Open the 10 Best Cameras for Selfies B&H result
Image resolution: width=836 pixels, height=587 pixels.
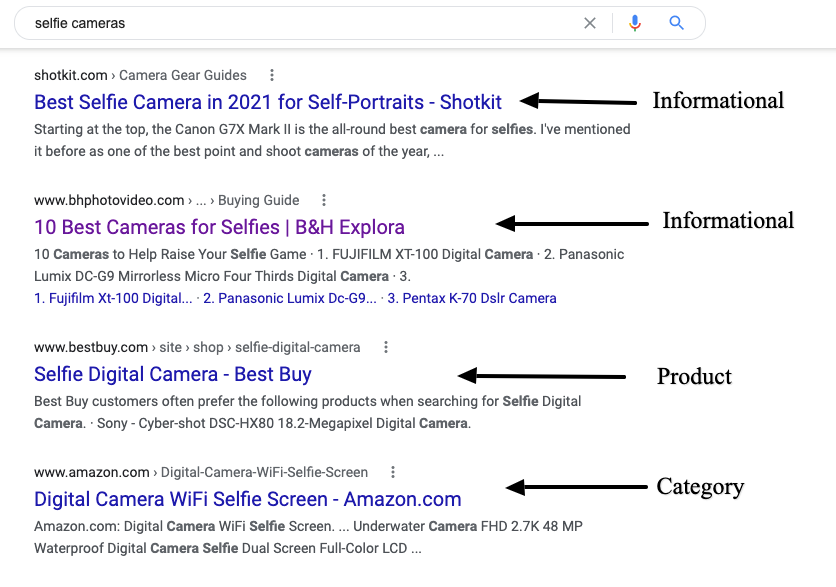[x=219, y=227]
